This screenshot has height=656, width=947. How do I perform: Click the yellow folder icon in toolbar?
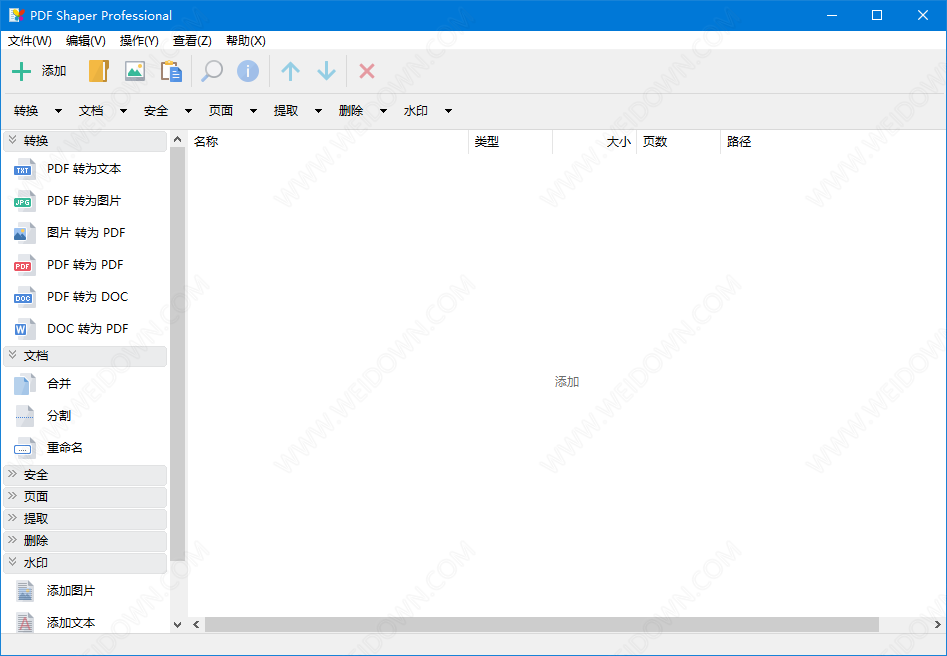[x=98, y=71]
